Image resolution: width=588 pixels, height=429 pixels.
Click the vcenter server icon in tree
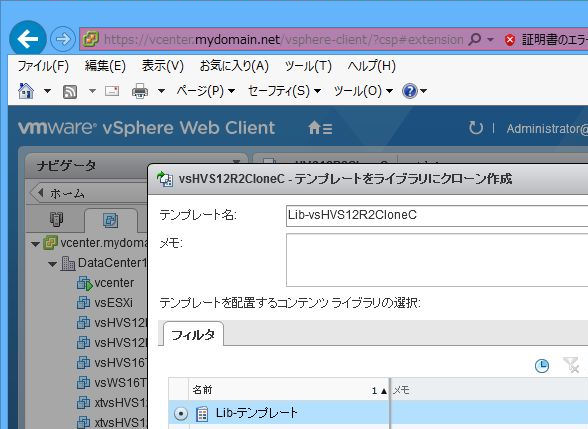click(50, 243)
